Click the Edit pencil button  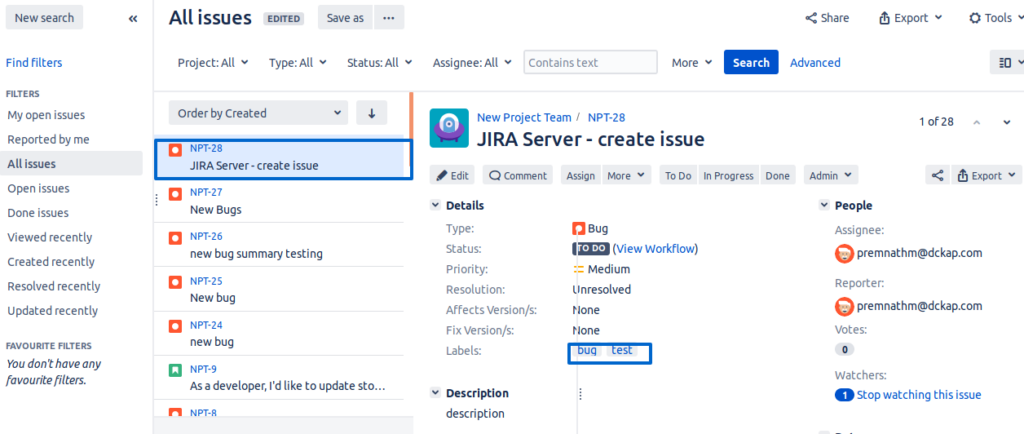[453, 176]
